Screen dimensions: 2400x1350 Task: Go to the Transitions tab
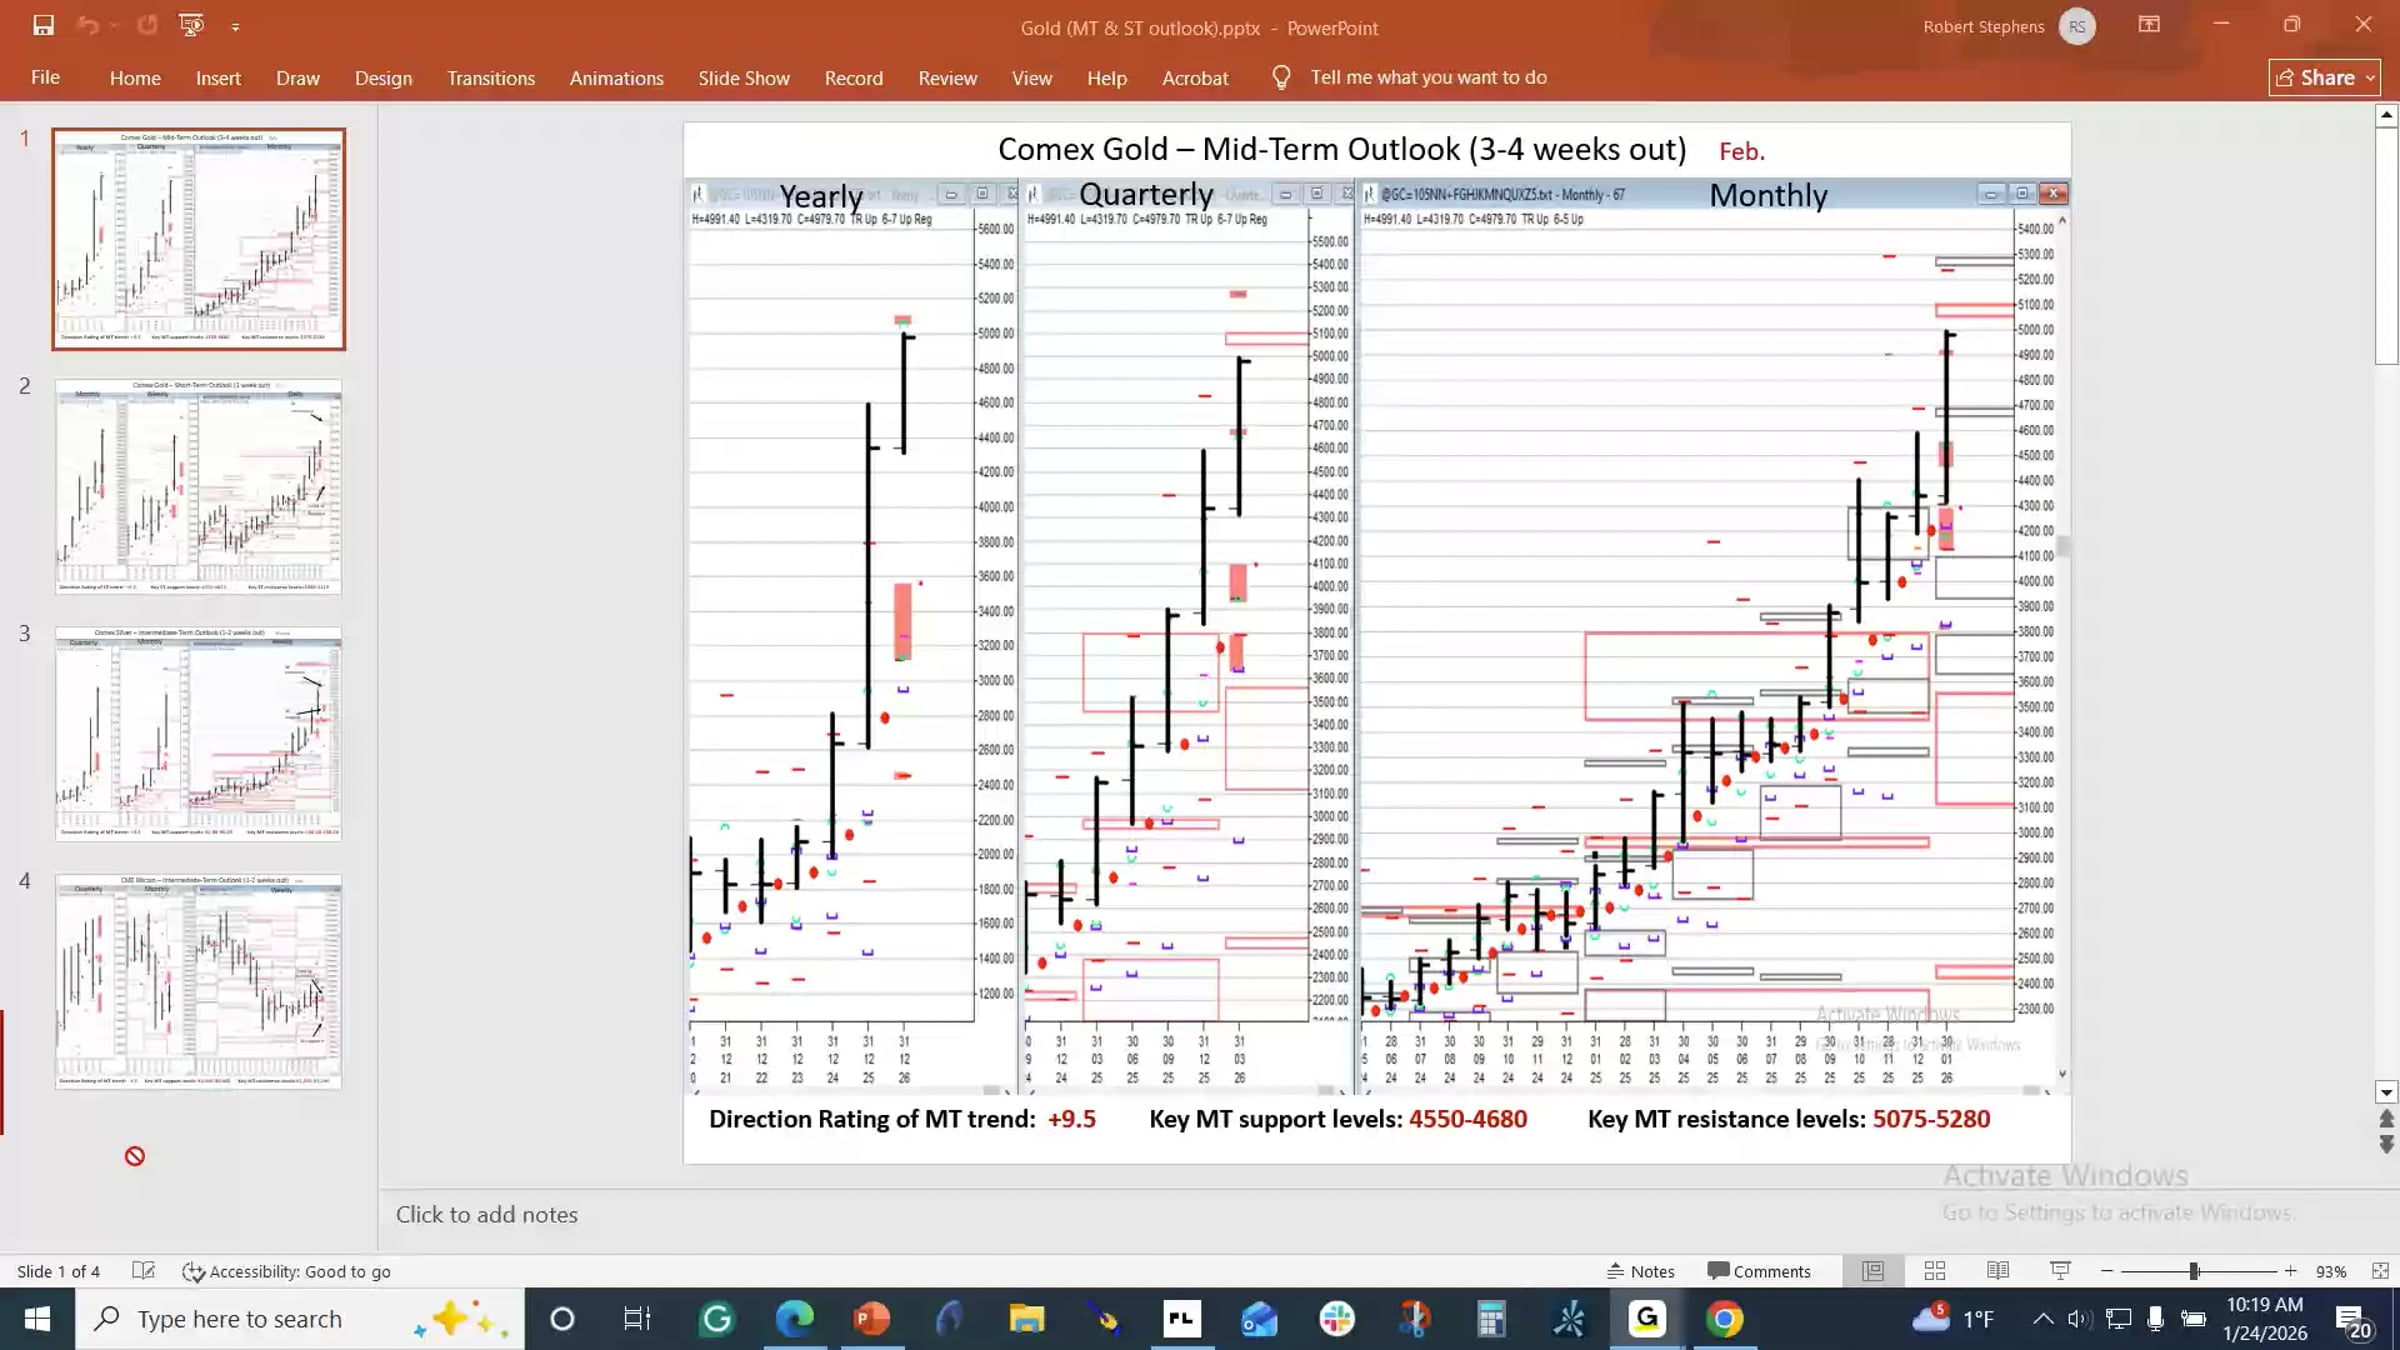point(490,78)
